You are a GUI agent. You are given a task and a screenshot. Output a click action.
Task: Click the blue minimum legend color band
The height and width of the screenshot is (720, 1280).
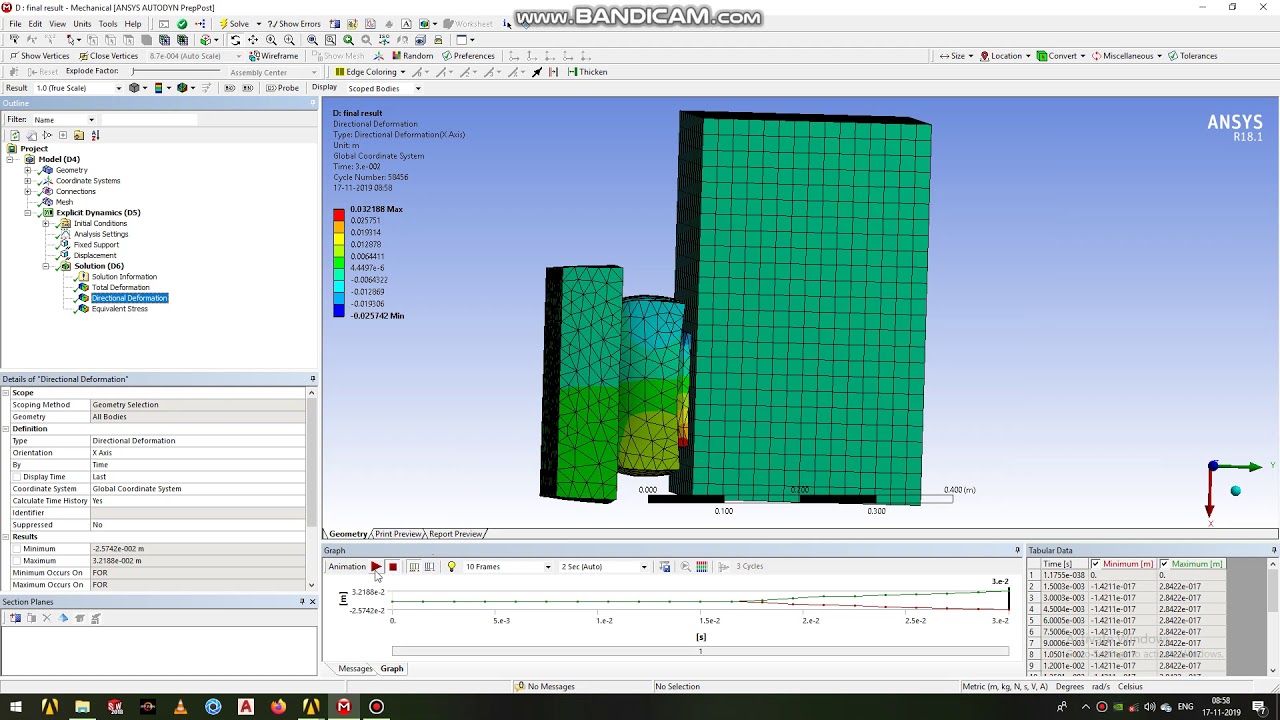(x=339, y=312)
